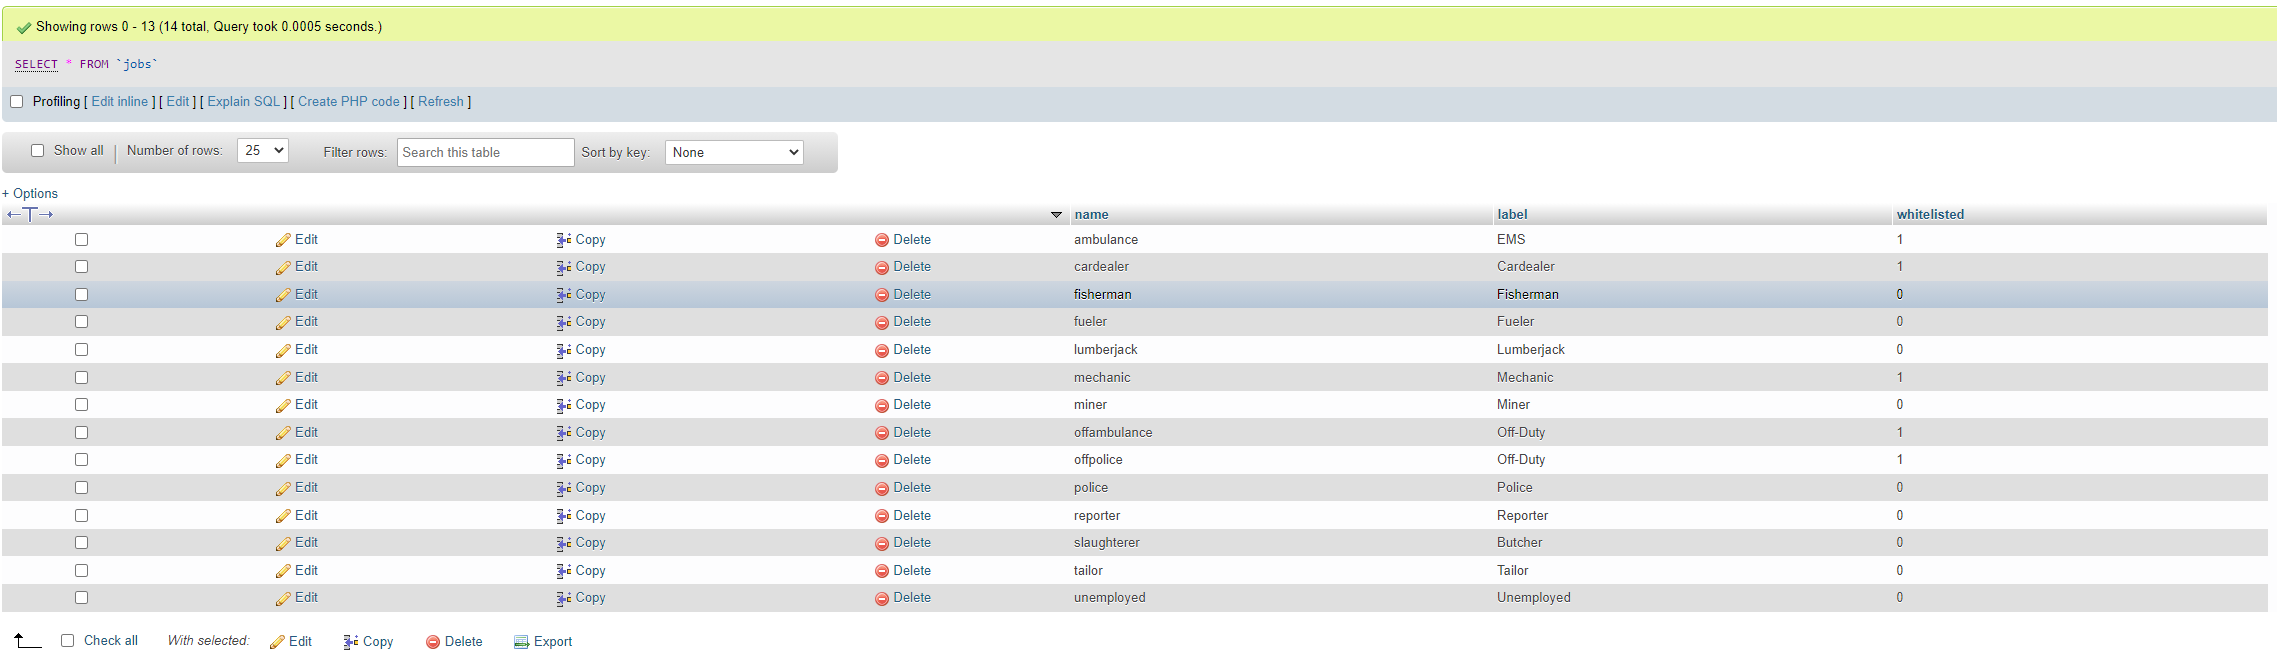Click the Edit pencil icon for miner row
The image size is (2277, 657).
(x=283, y=405)
